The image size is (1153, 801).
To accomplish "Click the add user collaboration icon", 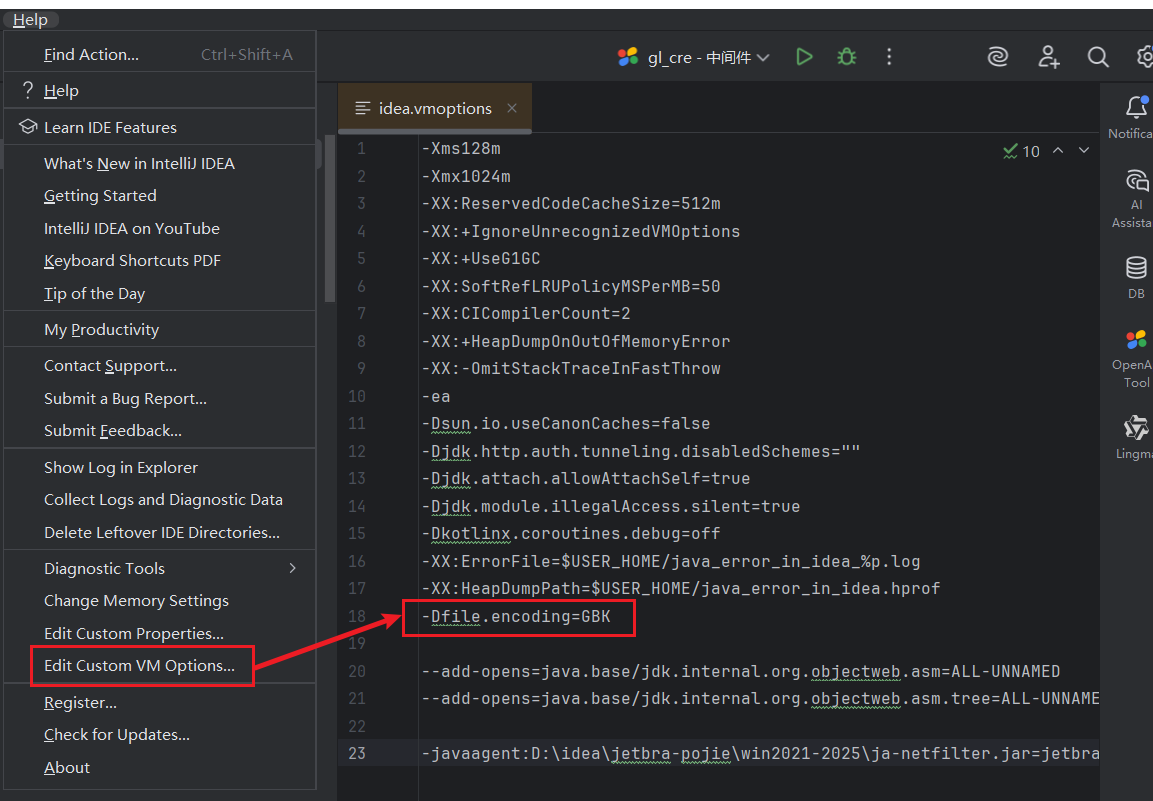I will (1049, 57).
